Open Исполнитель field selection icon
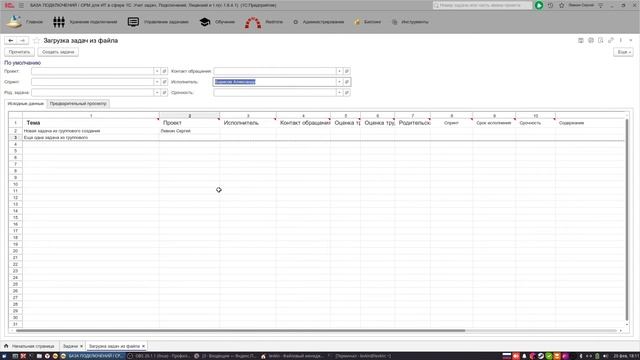This screenshot has width=640, height=360. click(347, 82)
